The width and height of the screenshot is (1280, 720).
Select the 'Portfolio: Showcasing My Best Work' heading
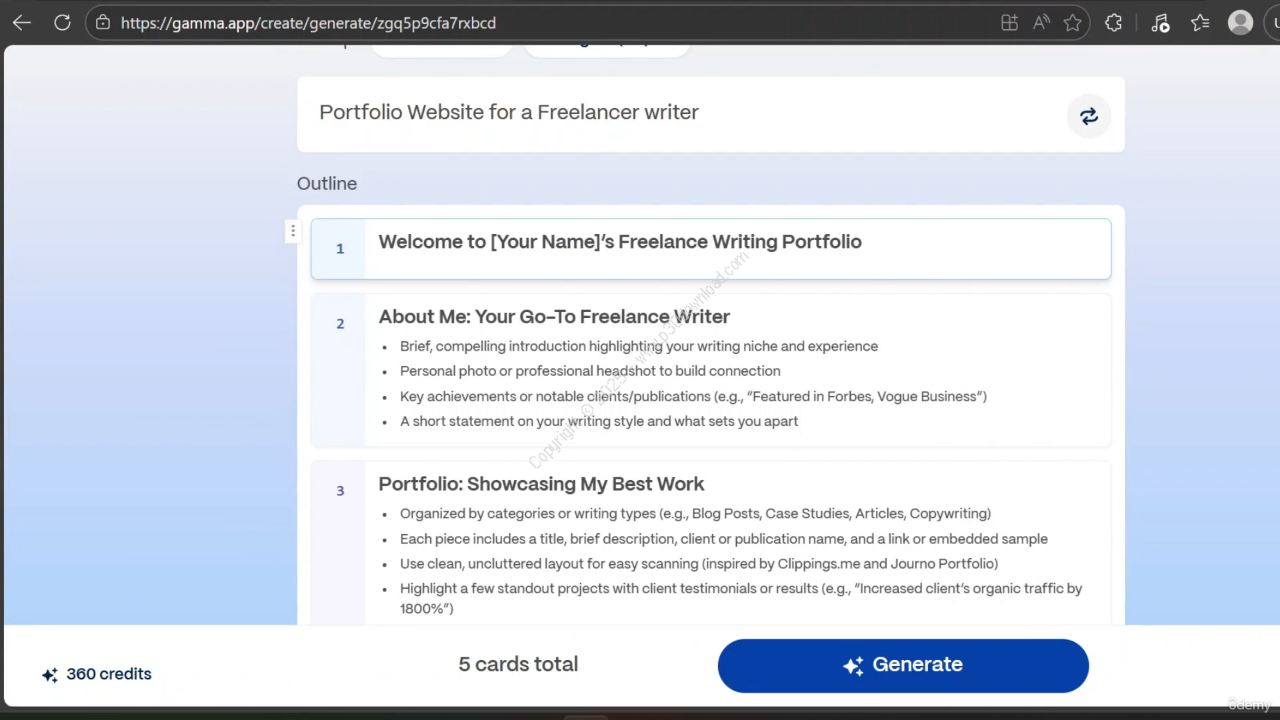(541, 484)
